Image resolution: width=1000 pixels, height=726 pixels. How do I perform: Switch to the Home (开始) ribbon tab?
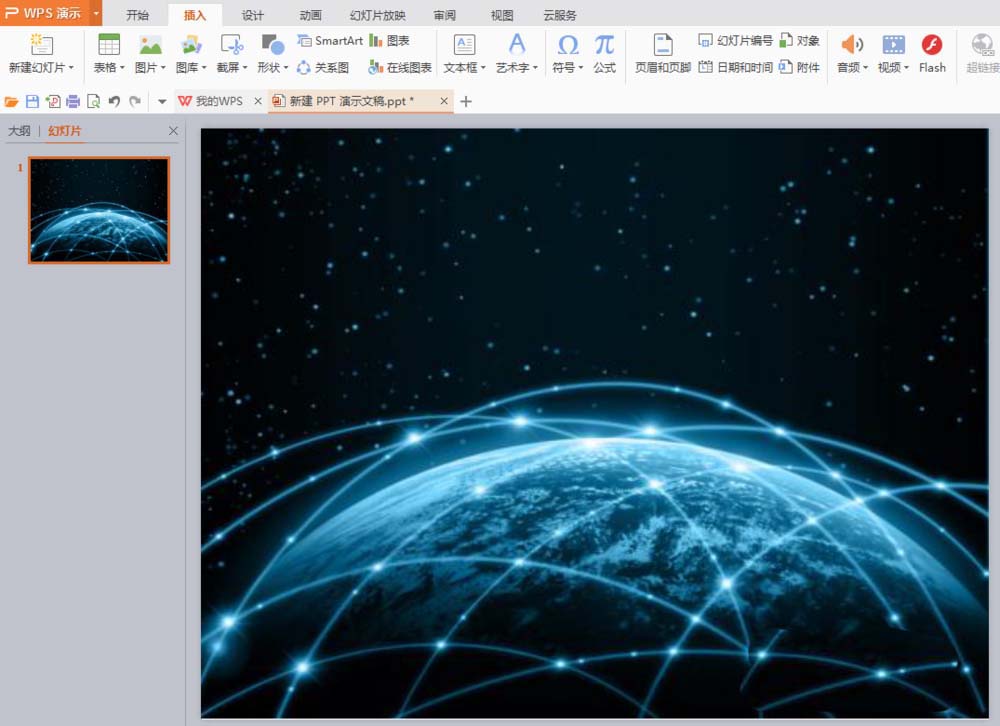point(137,15)
